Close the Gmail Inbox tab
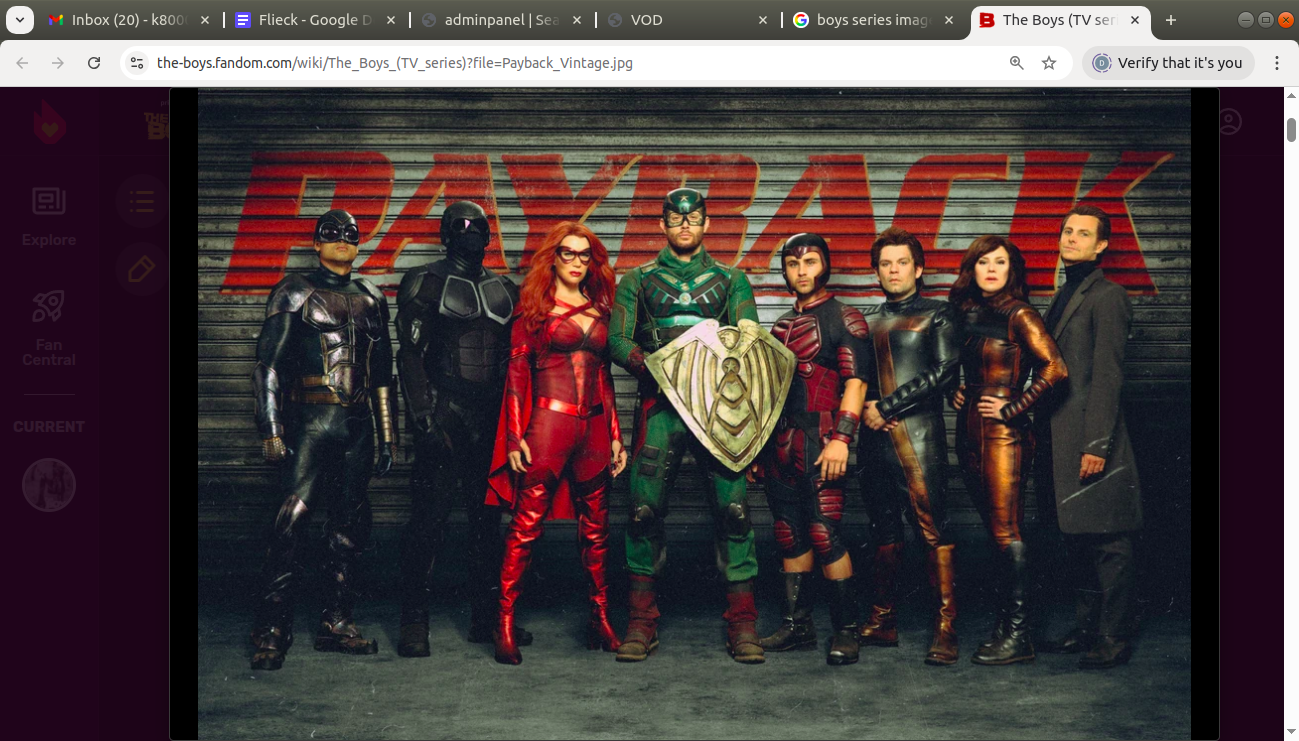 [204, 20]
